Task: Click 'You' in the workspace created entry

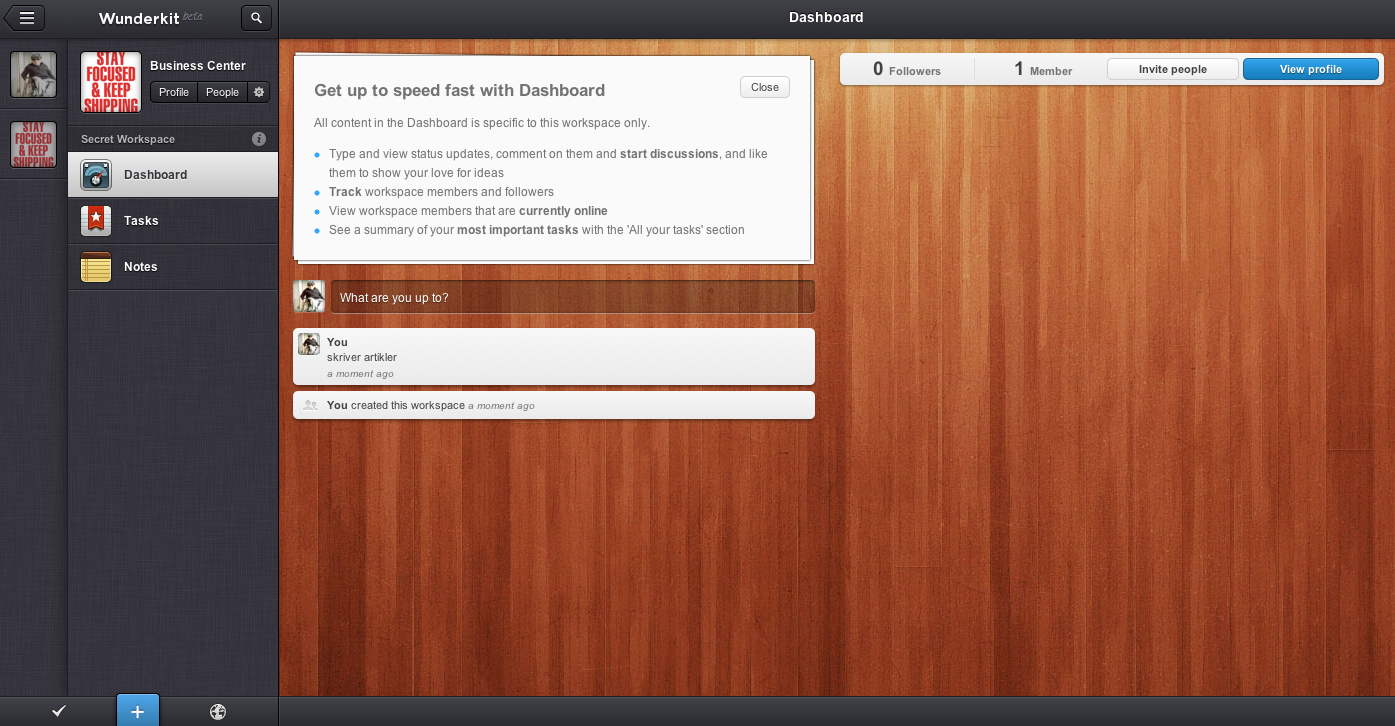Action: tap(337, 405)
